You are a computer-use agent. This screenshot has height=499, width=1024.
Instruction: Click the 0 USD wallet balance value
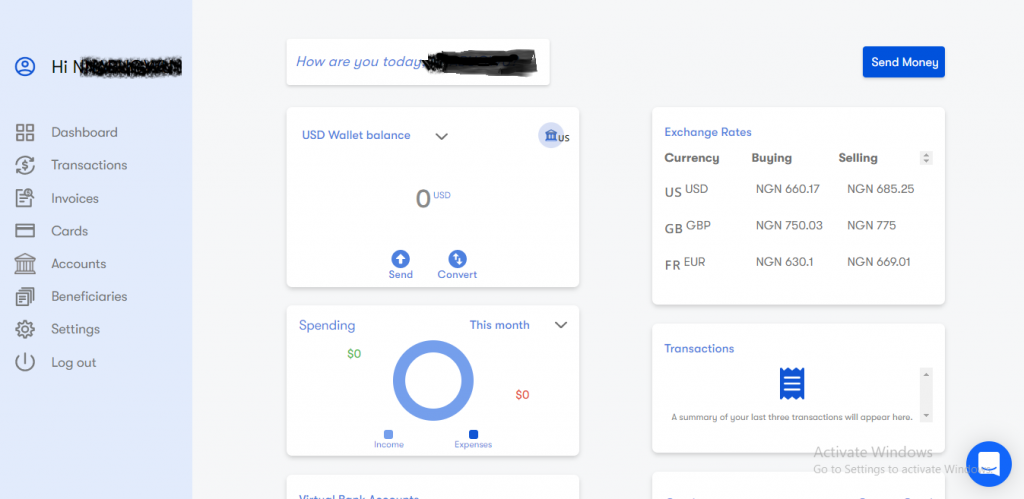[433, 199]
